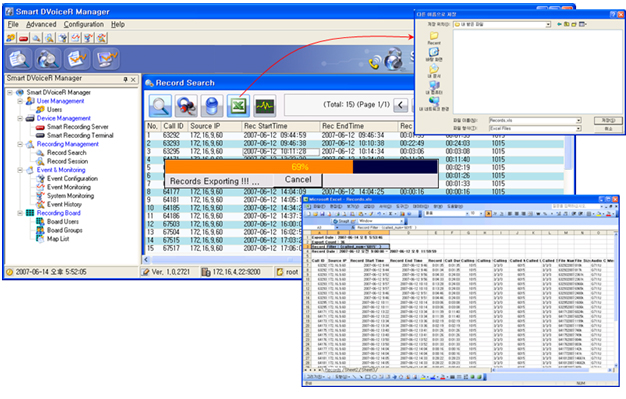Close the Smart DVoiceR Manager side panel

point(133,79)
